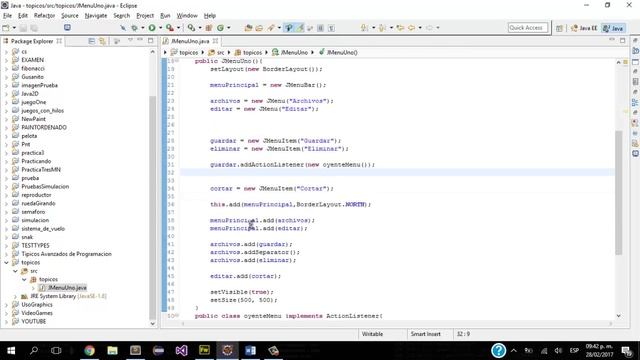Minimize the Package Explorer view
The width and height of the screenshot is (640, 360).
[140, 40]
